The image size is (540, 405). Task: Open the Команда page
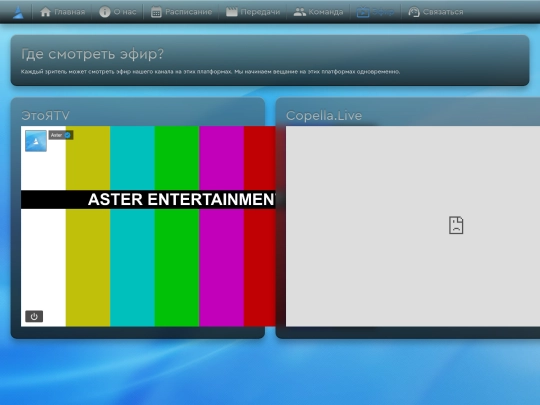[x=318, y=12]
